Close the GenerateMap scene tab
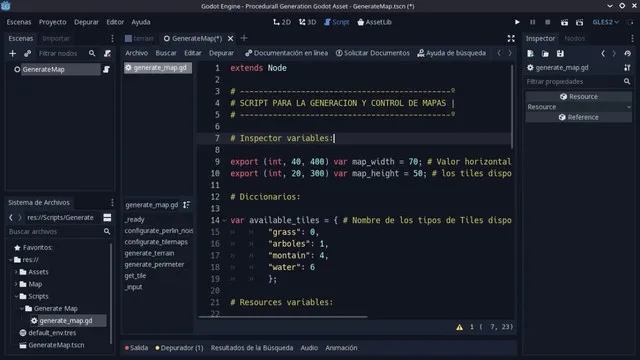 (x=231, y=38)
